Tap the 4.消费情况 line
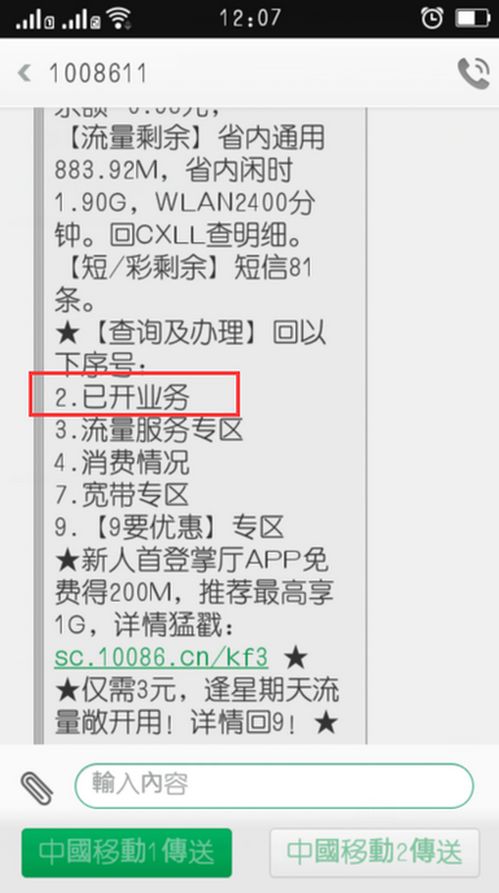Screen dimensions: 499x893 pos(122,463)
